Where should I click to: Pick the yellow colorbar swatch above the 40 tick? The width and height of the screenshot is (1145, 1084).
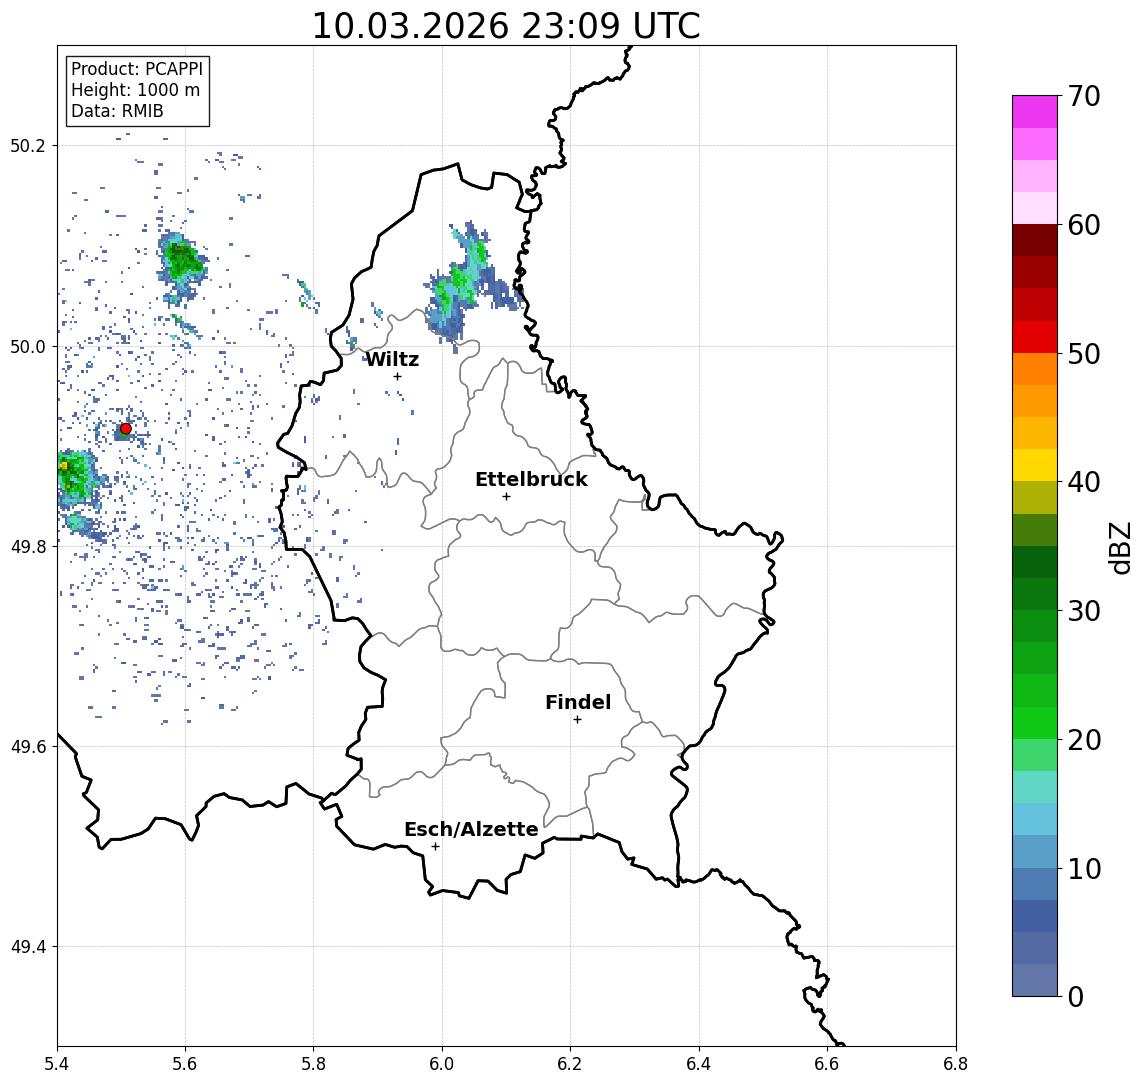(x=1035, y=466)
